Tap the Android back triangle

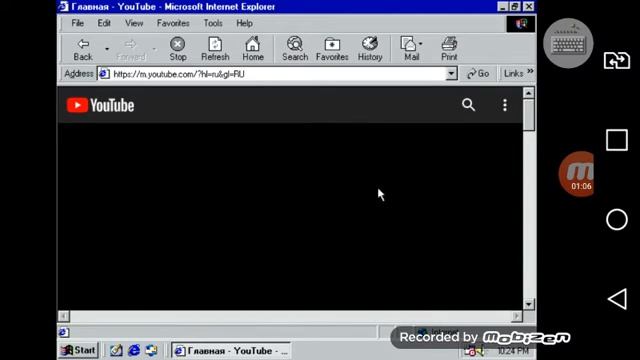point(617,299)
